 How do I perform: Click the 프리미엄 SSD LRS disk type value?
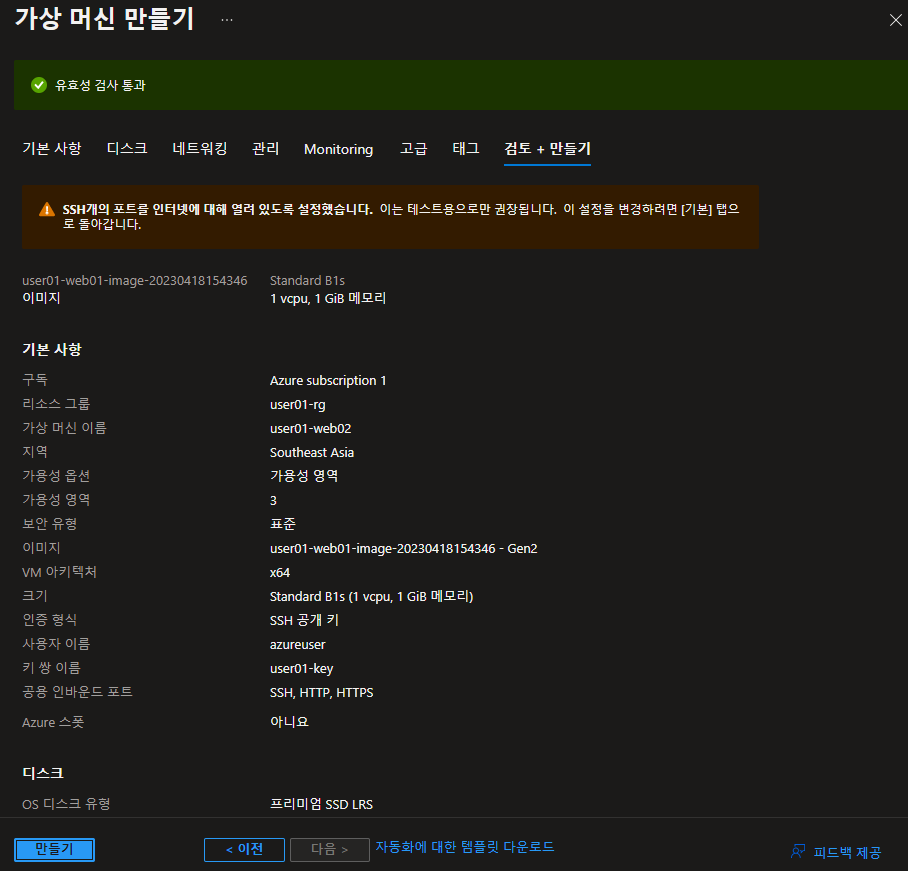coord(321,804)
